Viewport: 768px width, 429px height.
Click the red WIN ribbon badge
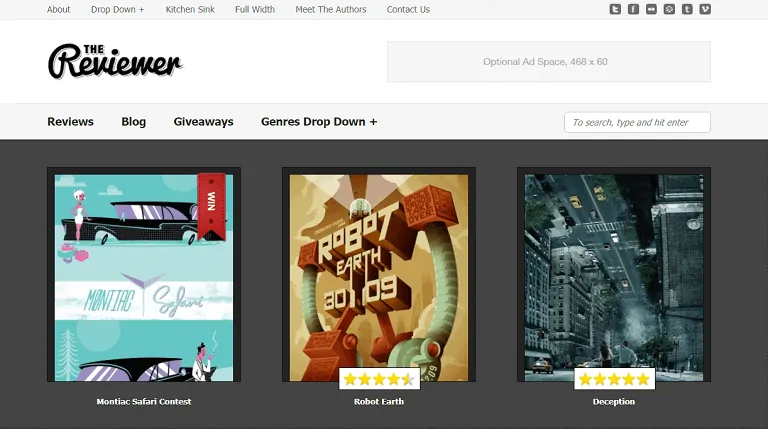[211, 205]
